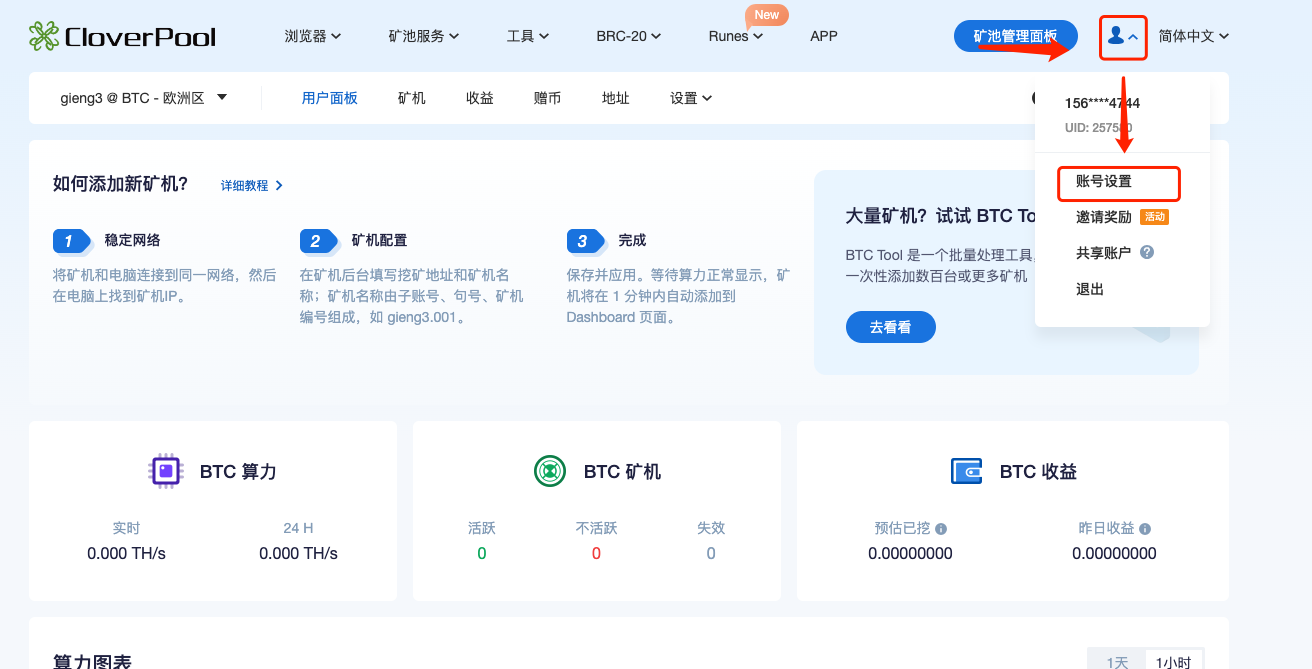The height and width of the screenshot is (669, 1312).
Task: Click the phone number 156****4744
Action: (1102, 103)
